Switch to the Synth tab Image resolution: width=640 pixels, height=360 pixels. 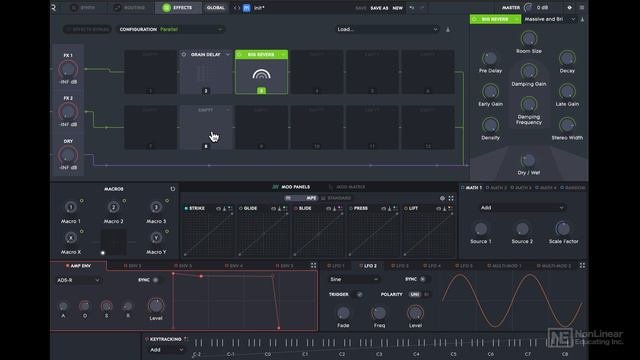pos(83,7)
